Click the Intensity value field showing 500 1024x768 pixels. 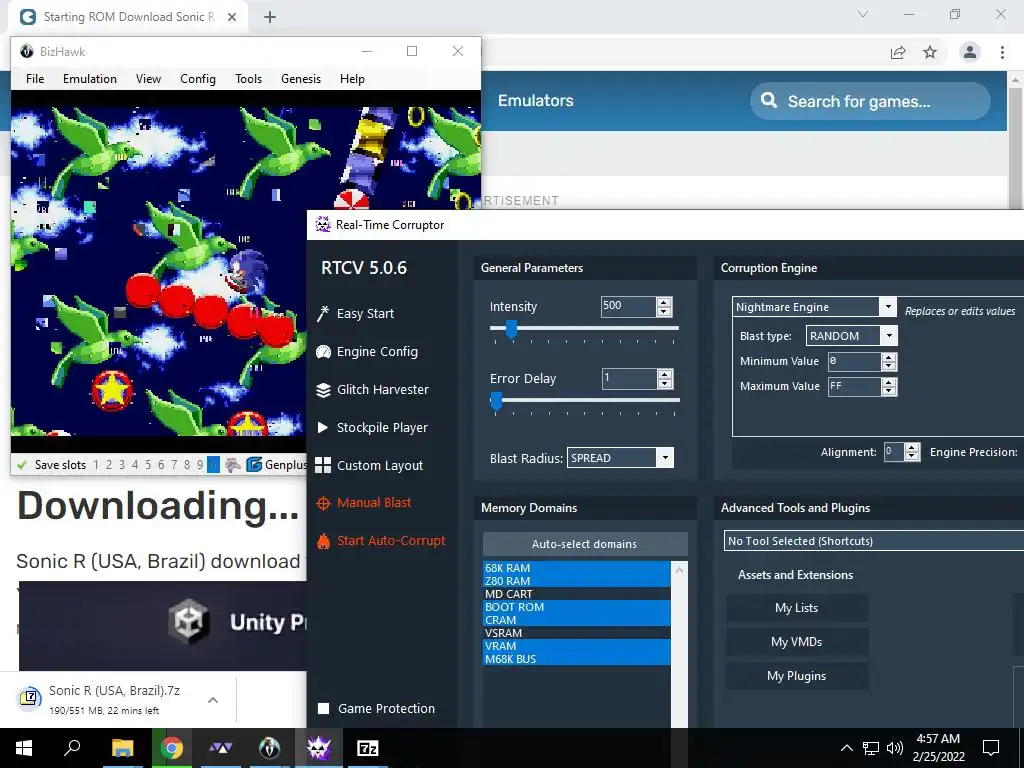(x=628, y=306)
